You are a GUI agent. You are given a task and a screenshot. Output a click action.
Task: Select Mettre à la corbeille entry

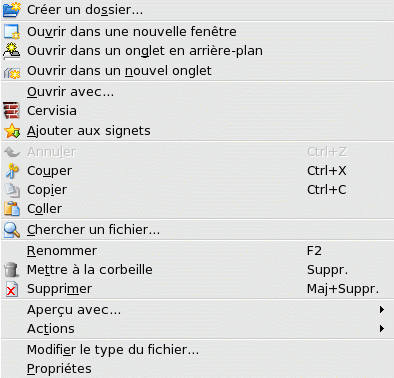[x=197, y=270]
